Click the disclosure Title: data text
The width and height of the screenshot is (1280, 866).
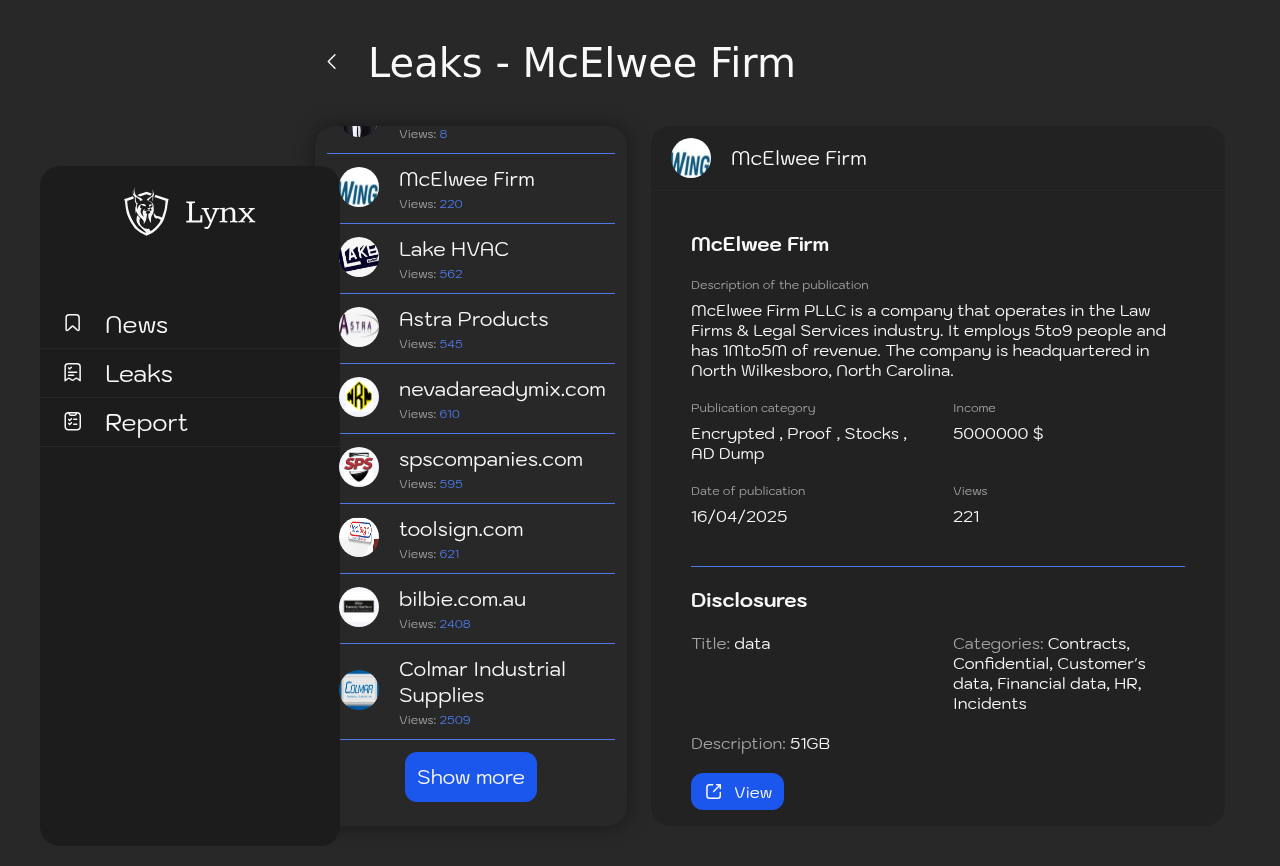[731, 643]
